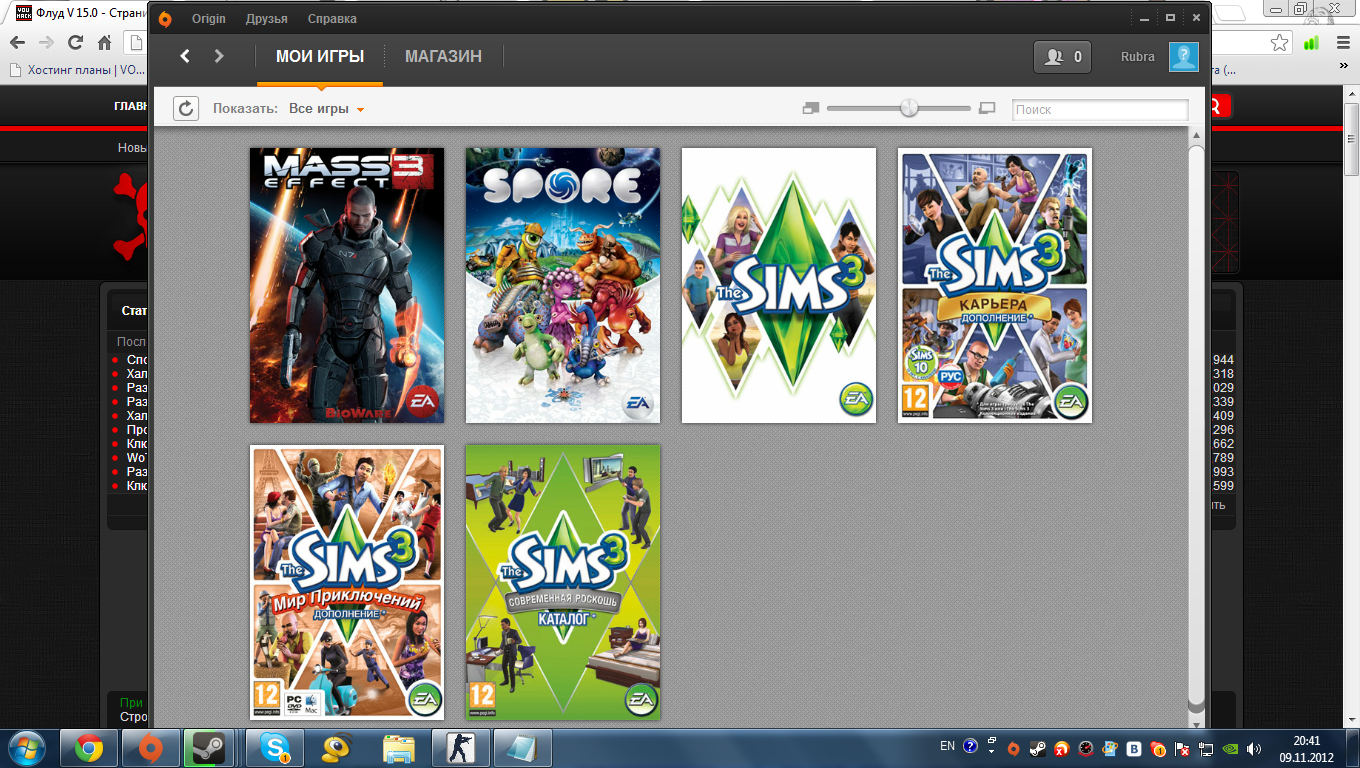Open the Origin menu
Screen dimensions: 1360x768
[x=209, y=19]
